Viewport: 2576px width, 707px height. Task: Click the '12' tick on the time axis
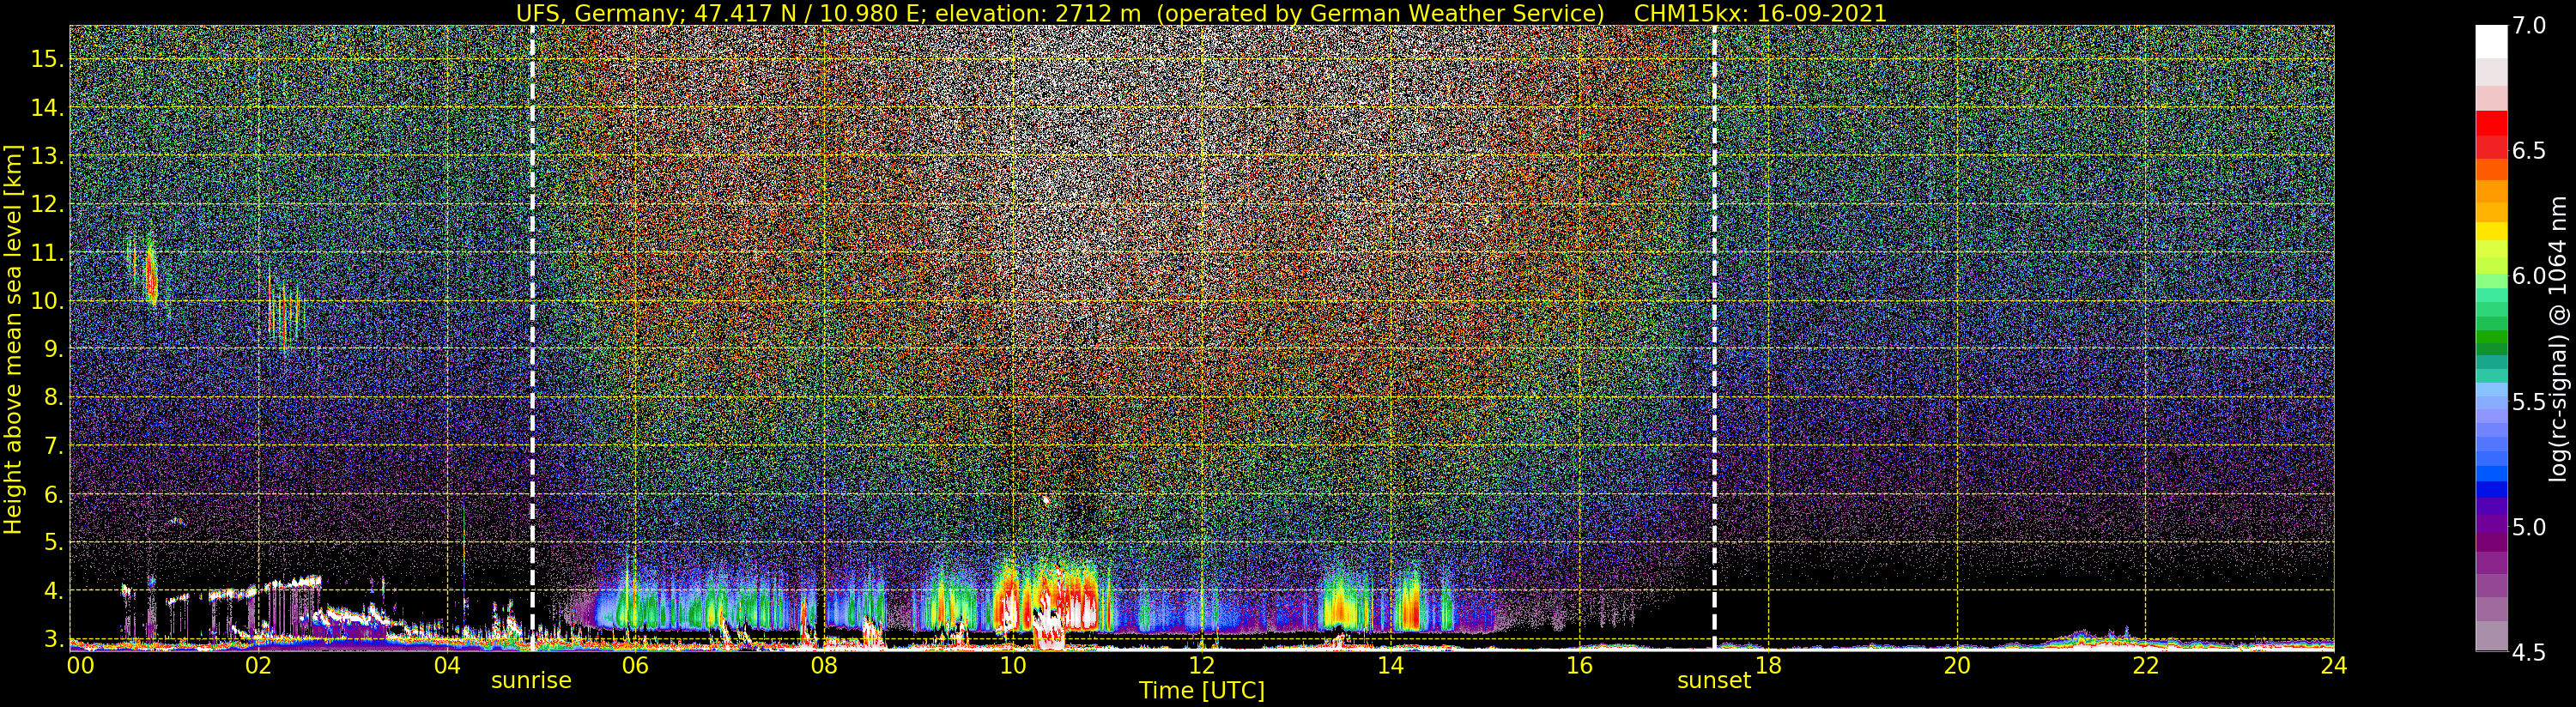pos(1202,665)
